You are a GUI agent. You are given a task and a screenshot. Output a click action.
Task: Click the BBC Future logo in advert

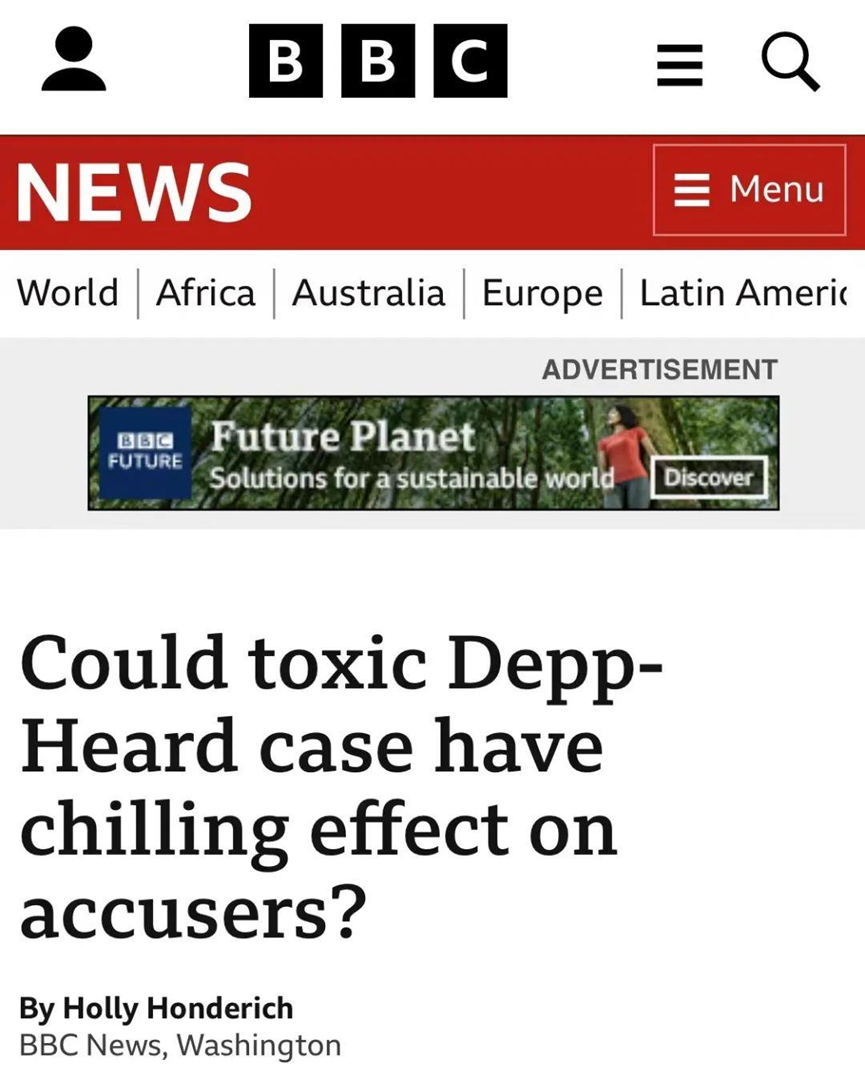tap(145, 452)
